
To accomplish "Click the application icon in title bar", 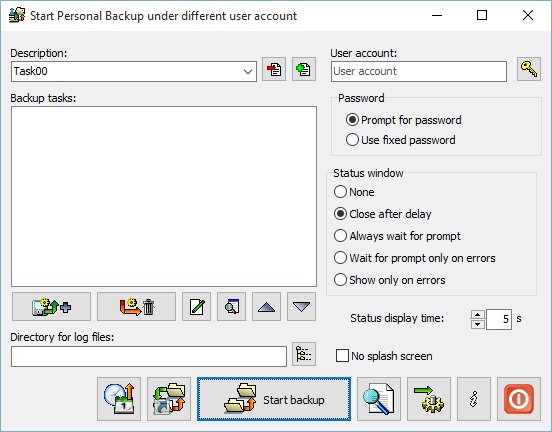I will [x=17, y=15].
